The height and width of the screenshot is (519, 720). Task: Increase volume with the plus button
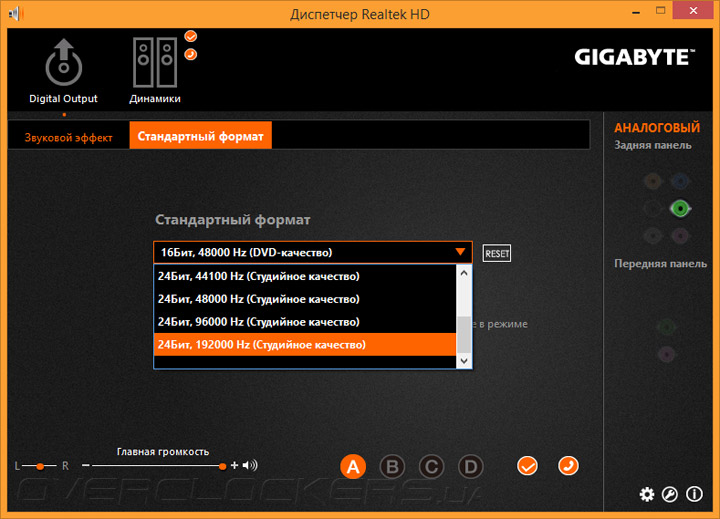(x=234, y=465)
